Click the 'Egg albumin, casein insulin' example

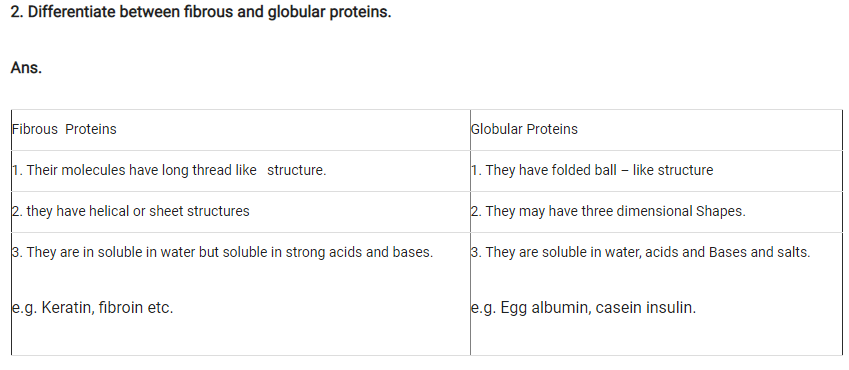(598, 308)
